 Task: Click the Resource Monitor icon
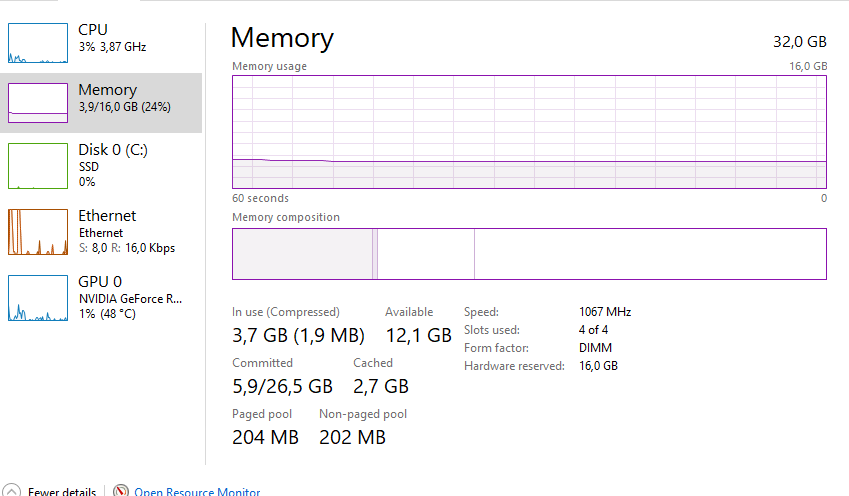click(121, 491)
